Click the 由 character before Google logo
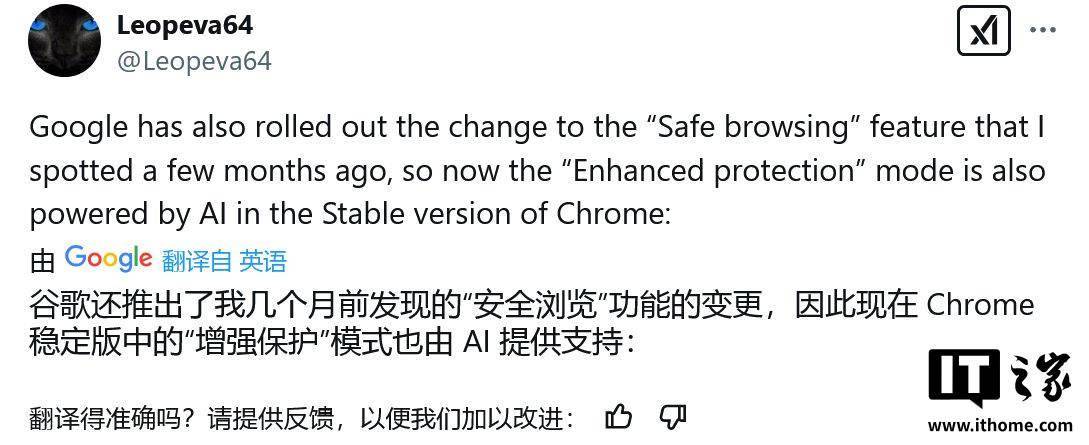The height and width of the screenshot is (445, 1089). pos(42,262)
